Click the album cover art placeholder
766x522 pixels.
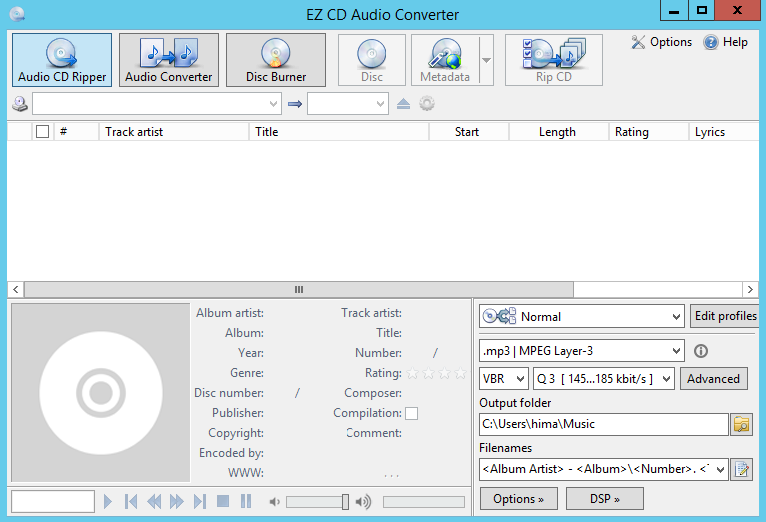click(x=101, y=393)
